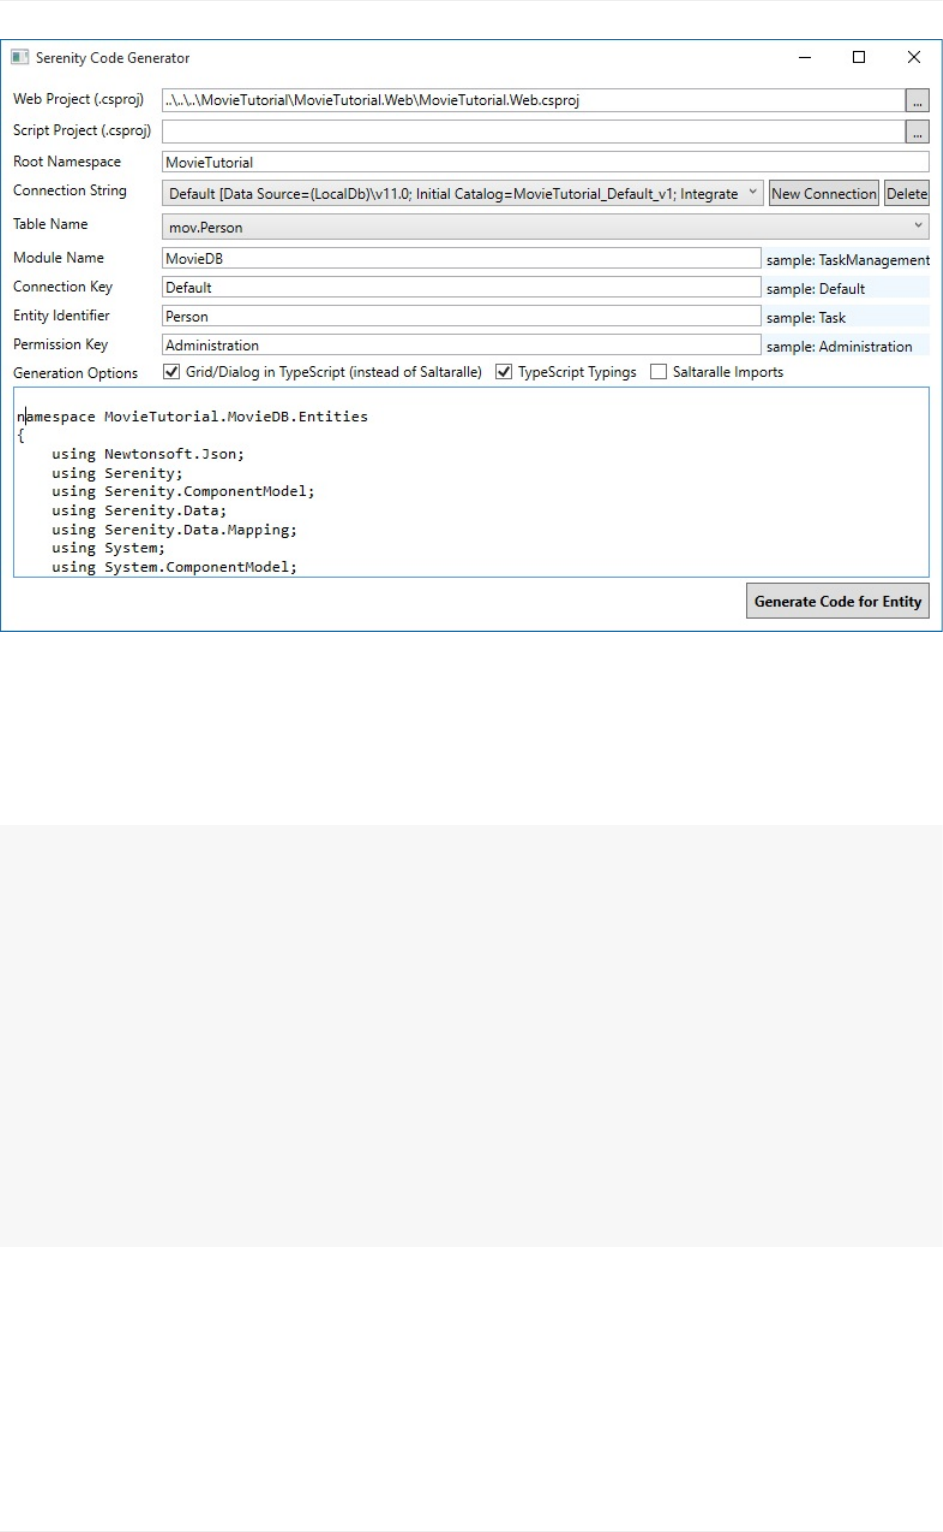943x1532 pixels.
Task: Enable the Saltaralle Imports checkbox
Action: click(658, 372)
